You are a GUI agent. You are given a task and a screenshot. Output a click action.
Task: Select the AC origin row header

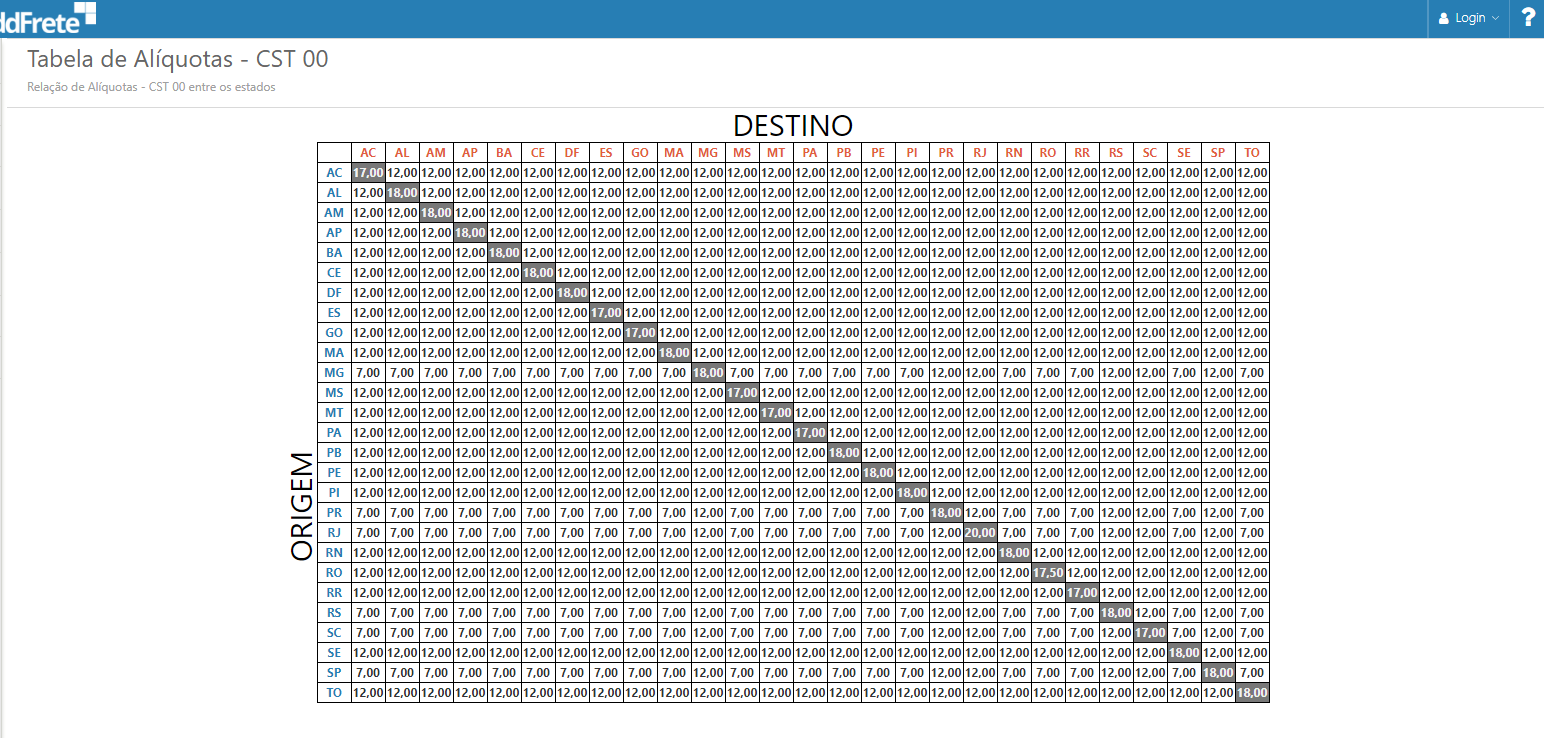pos(334,172)
